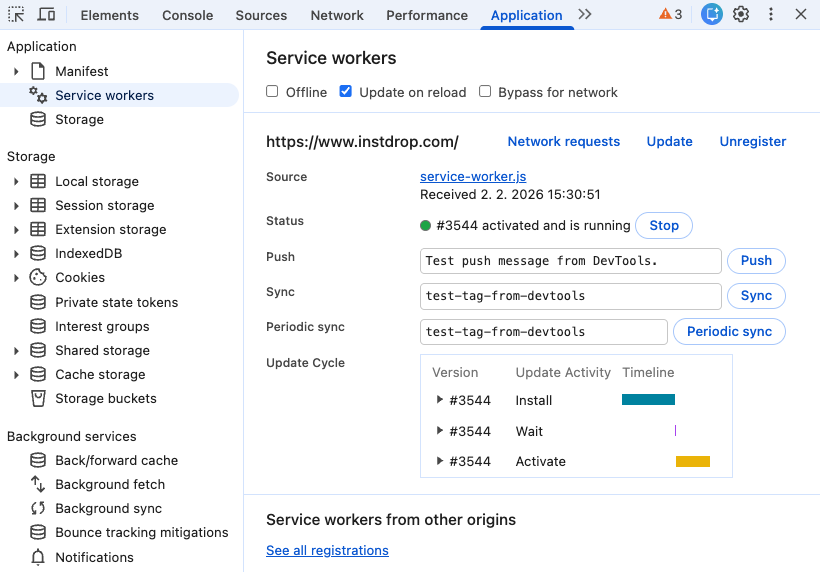The height and width of the screenshot is (572, 820).
Task: Expand the Shared storage node
Action: point(16,350)
